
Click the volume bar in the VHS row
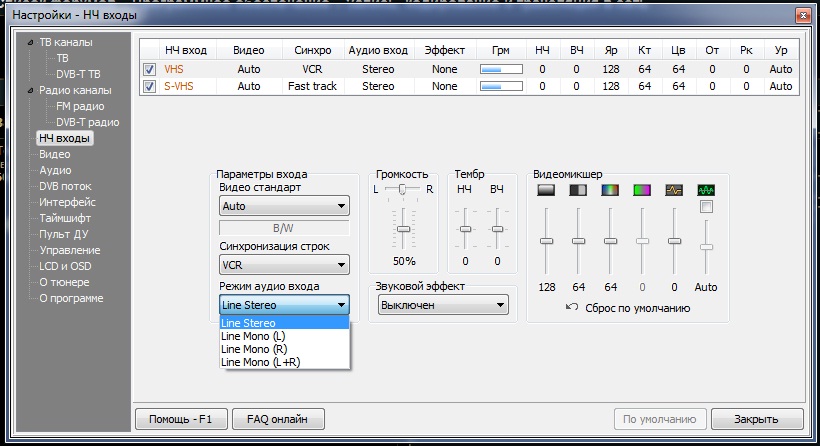click(x=501, y=70)
